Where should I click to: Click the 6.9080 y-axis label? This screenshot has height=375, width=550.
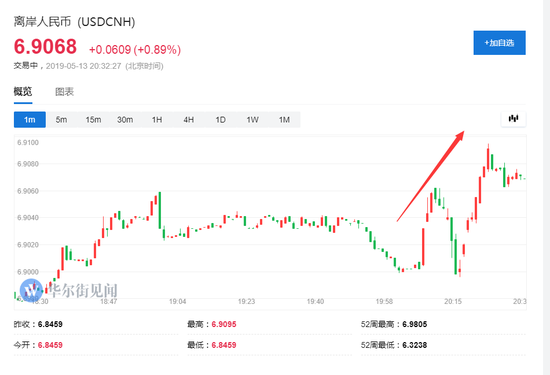click(28, 164)
